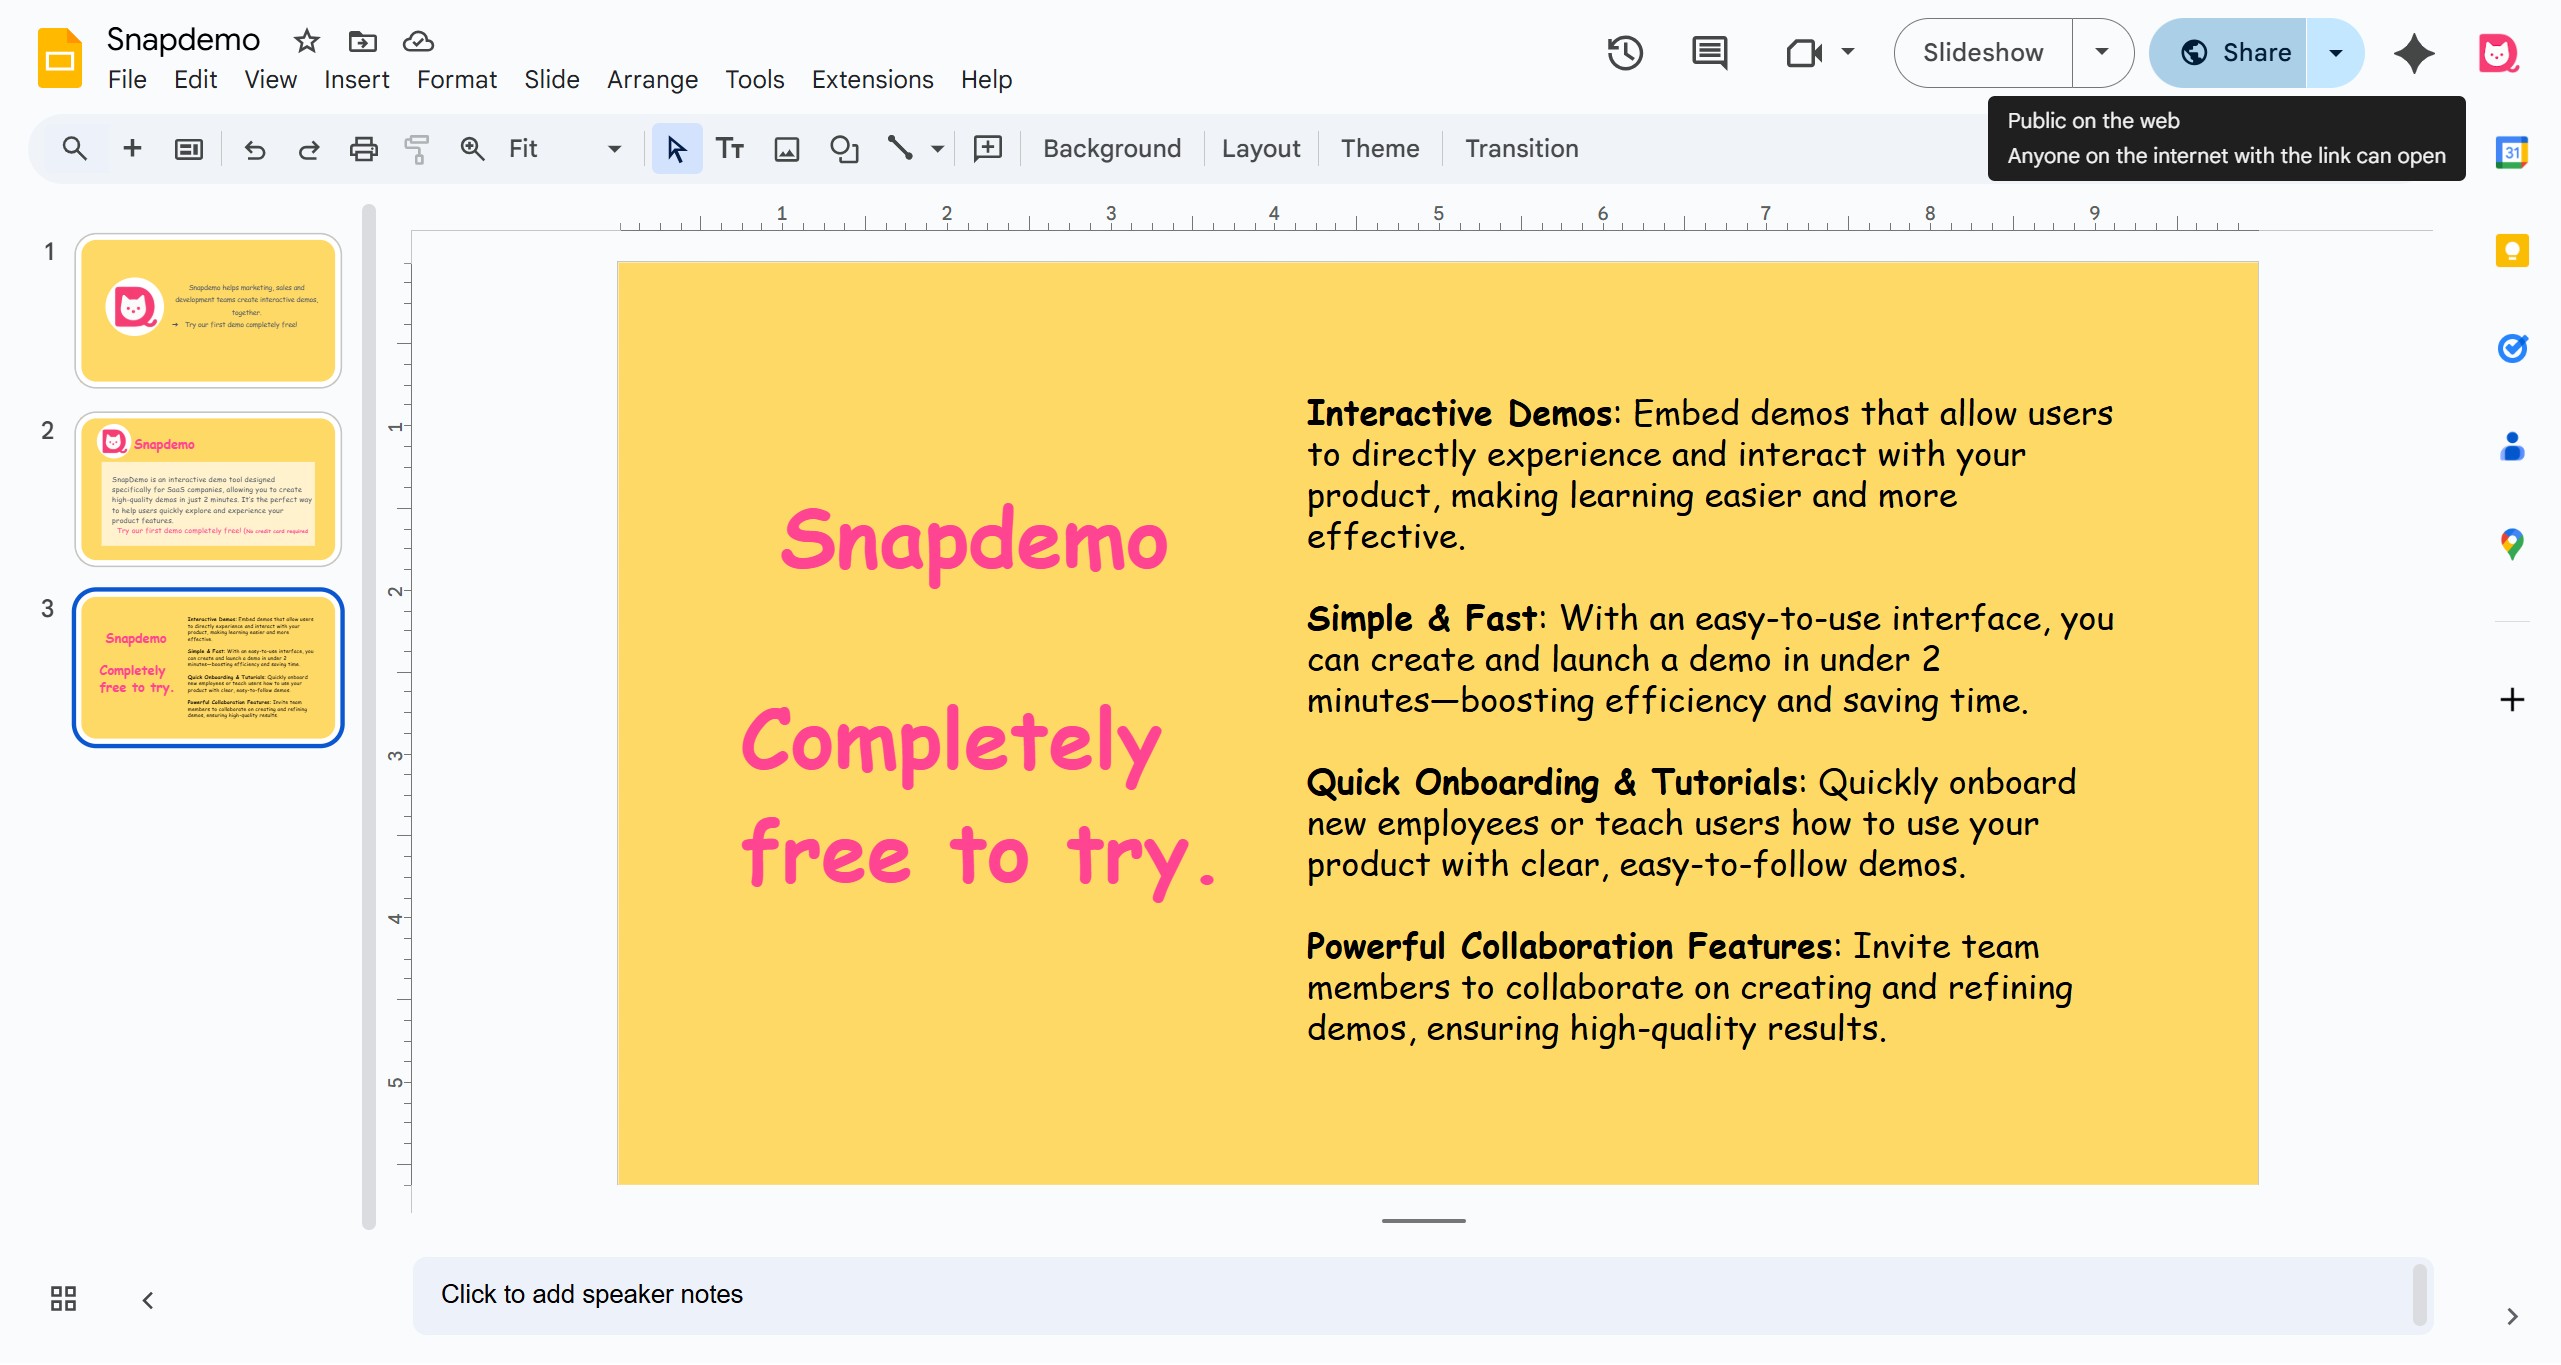
Task: Open the File menu
Action: pos(127,79)
